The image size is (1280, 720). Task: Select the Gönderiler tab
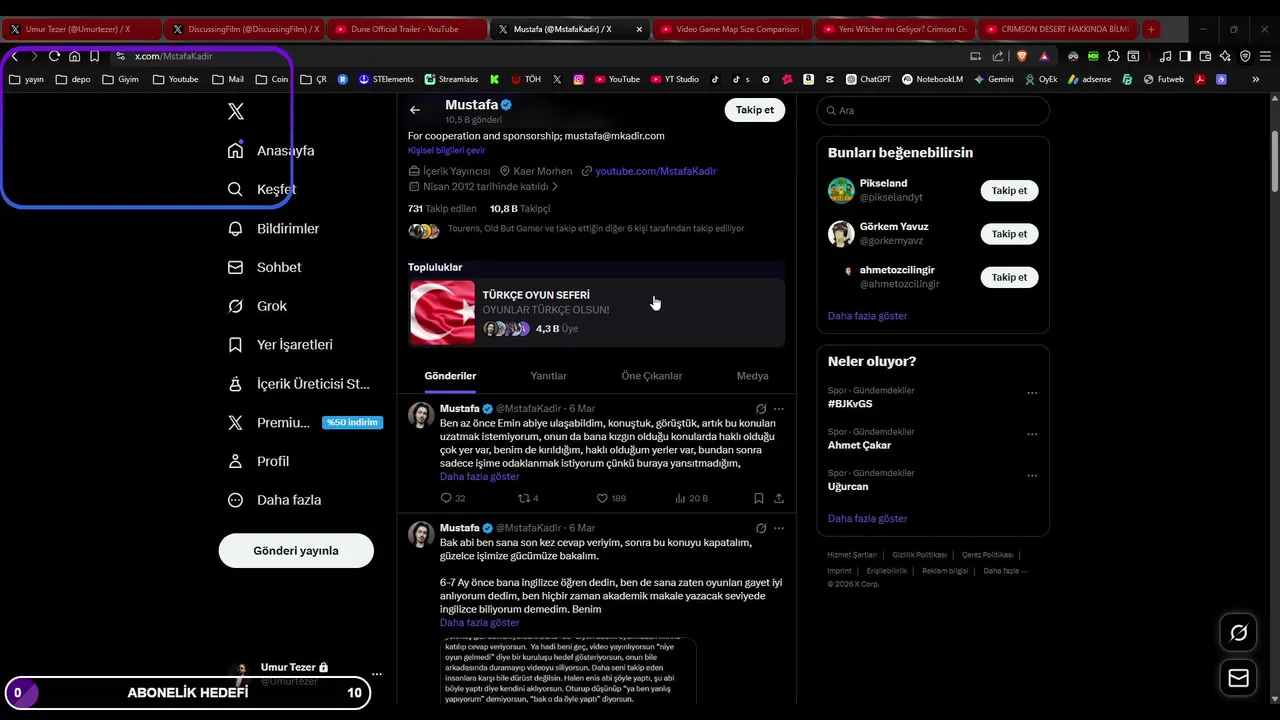[x=450, y=376]
